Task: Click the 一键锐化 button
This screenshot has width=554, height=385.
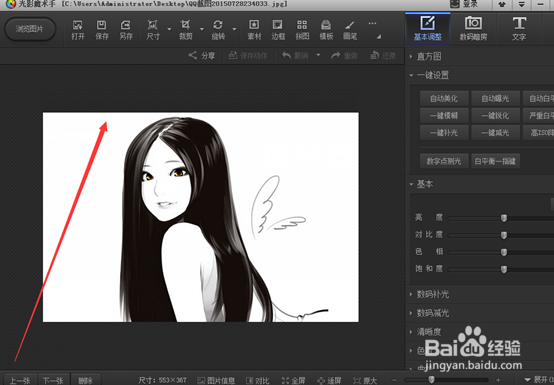Action: pyautogui.click(x=495, y=116)
